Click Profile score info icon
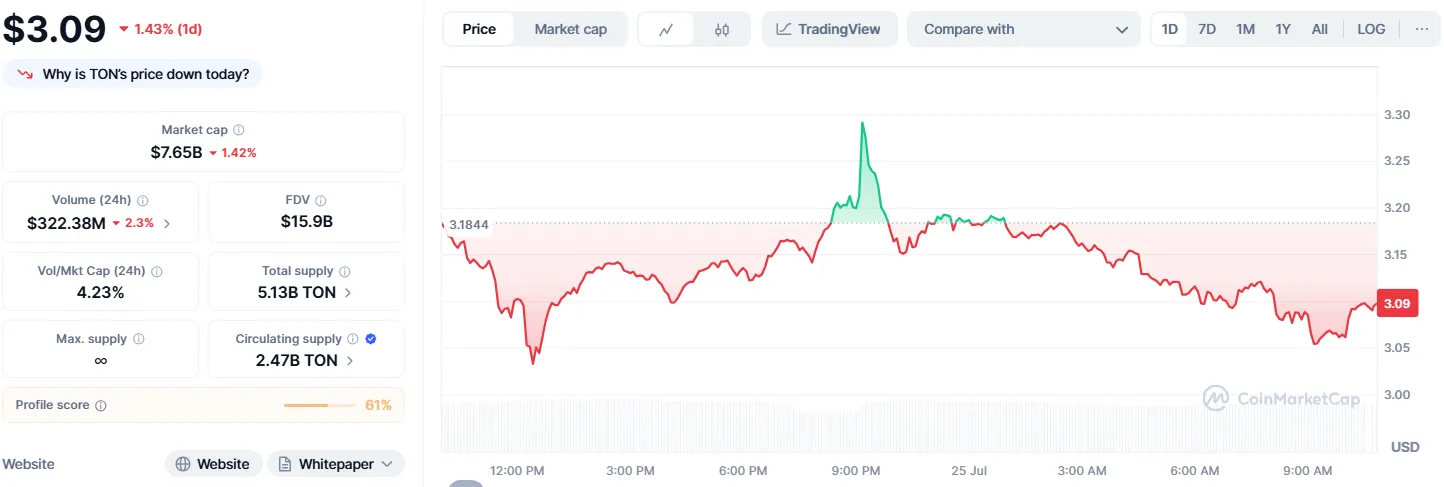 point(101,406)
